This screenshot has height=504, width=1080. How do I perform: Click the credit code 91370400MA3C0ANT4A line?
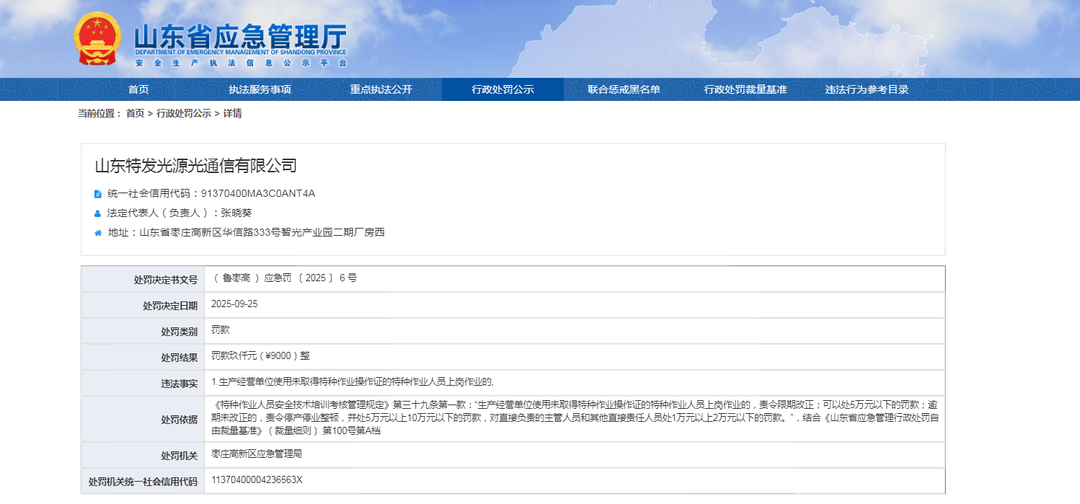[x=211, y=193]
